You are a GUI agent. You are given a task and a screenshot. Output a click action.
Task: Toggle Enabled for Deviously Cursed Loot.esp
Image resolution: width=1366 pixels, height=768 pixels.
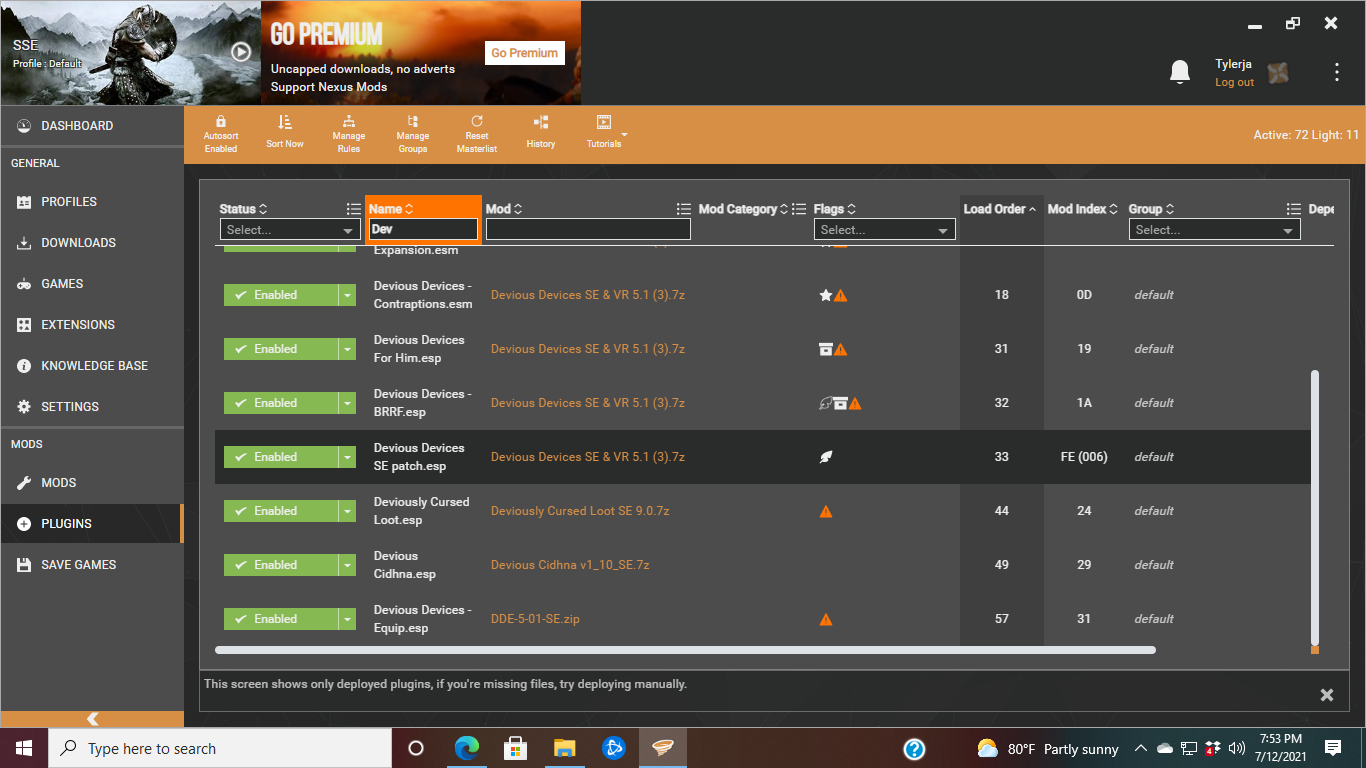pyautogui.click(x=280, y=511)
